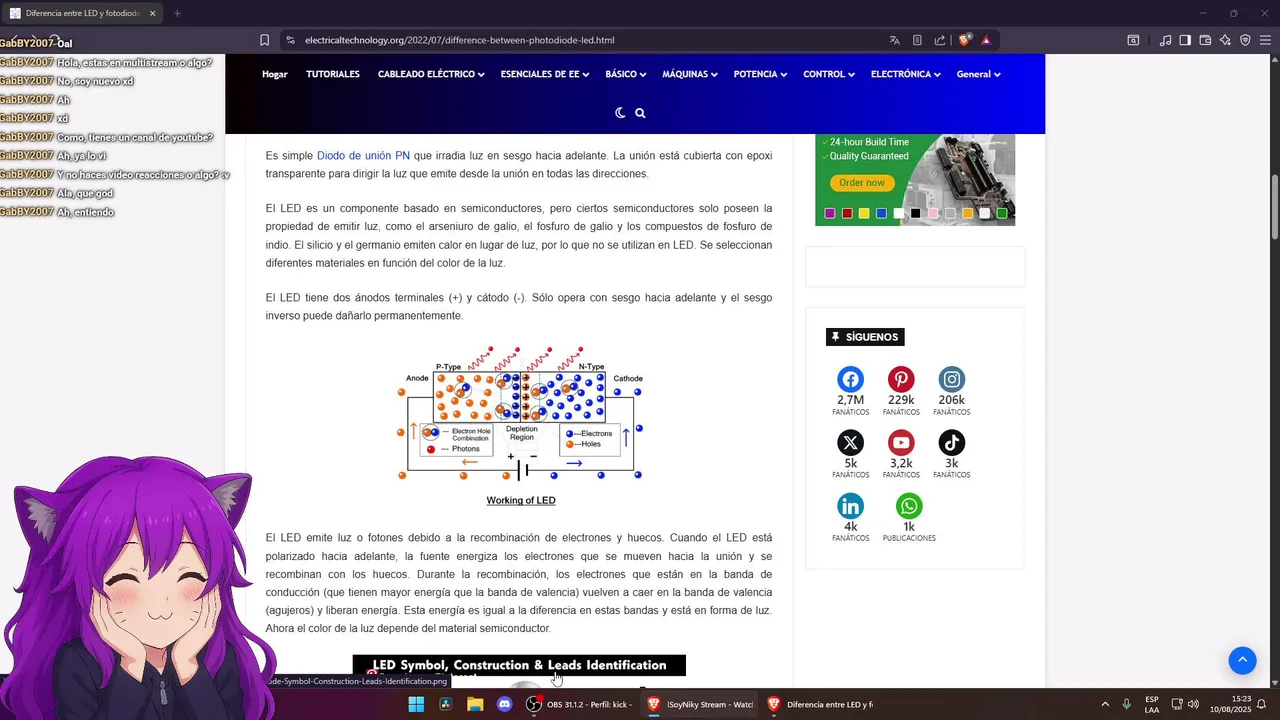The image size is (1280, 720).
Task: Open the TUTORIALES nav item
Action: pyautogui.click(x=333, y=74)
